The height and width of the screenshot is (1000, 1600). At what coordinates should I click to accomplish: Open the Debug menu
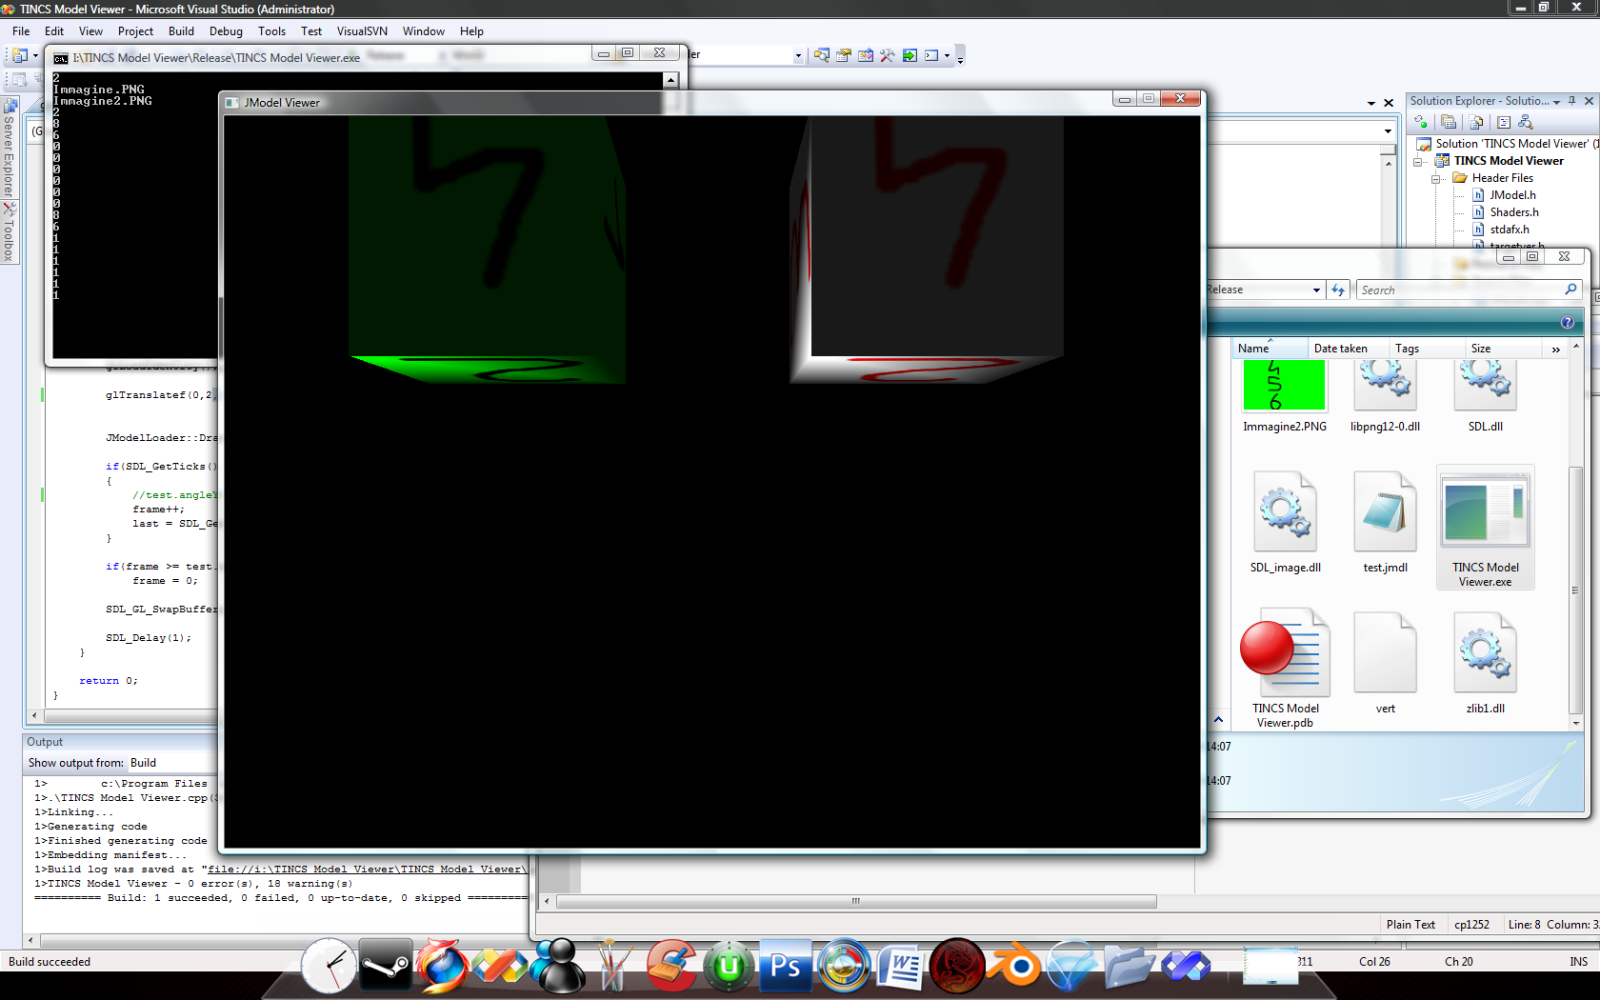226,31
